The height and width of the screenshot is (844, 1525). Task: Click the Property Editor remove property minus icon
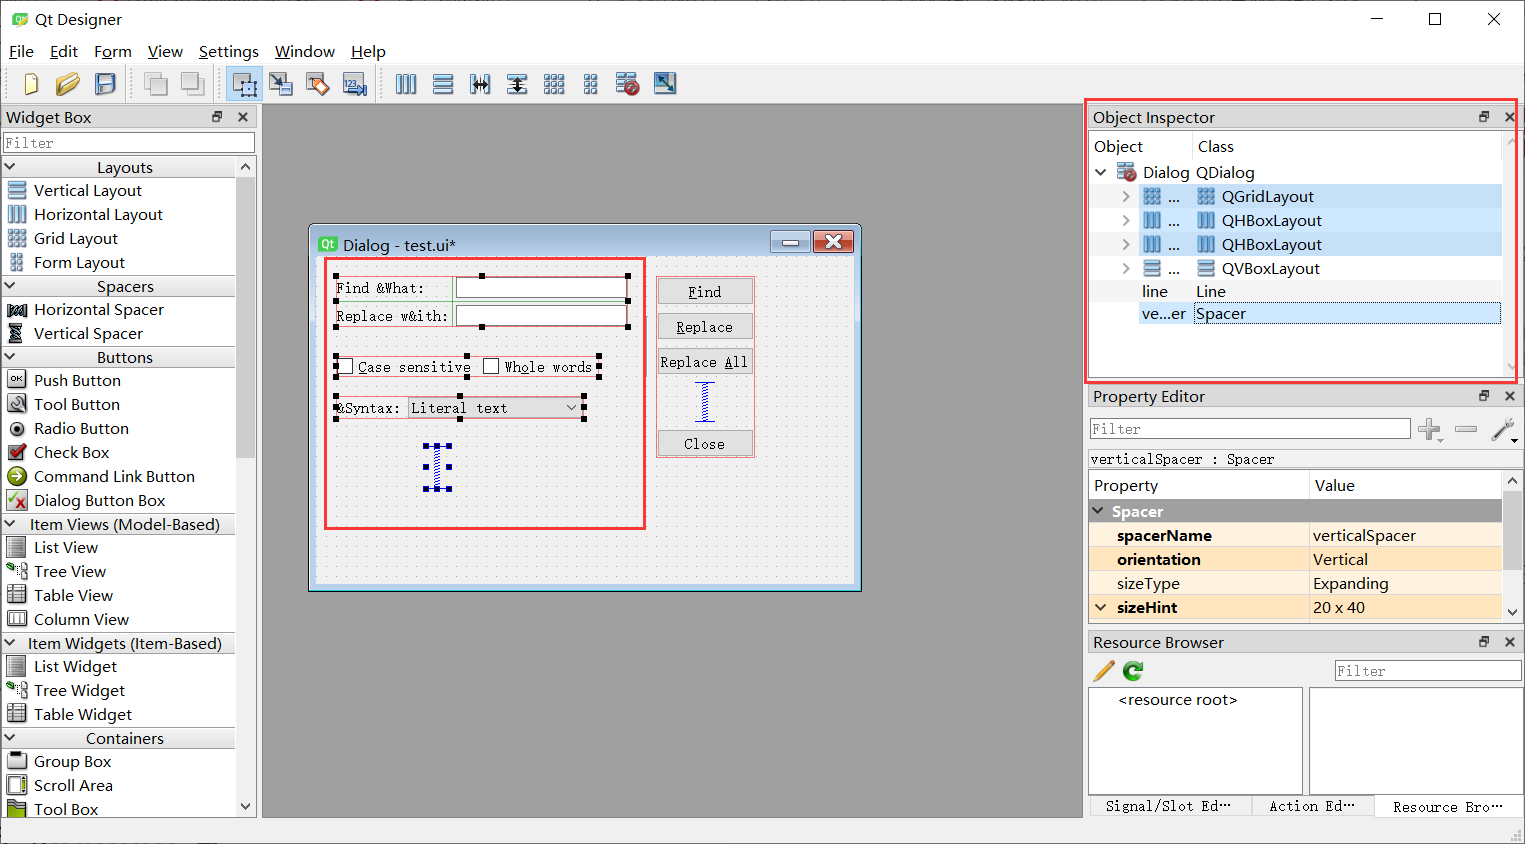(1466, 429)
